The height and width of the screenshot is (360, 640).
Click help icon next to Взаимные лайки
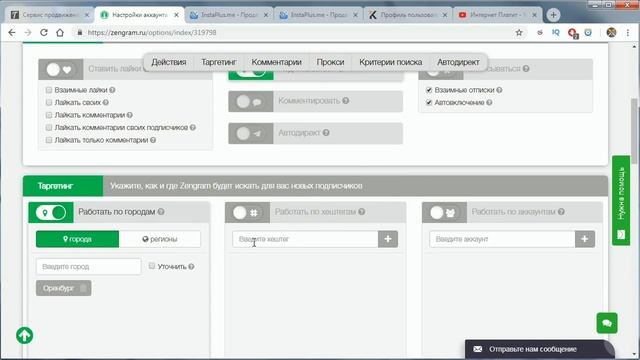point(112,90)
